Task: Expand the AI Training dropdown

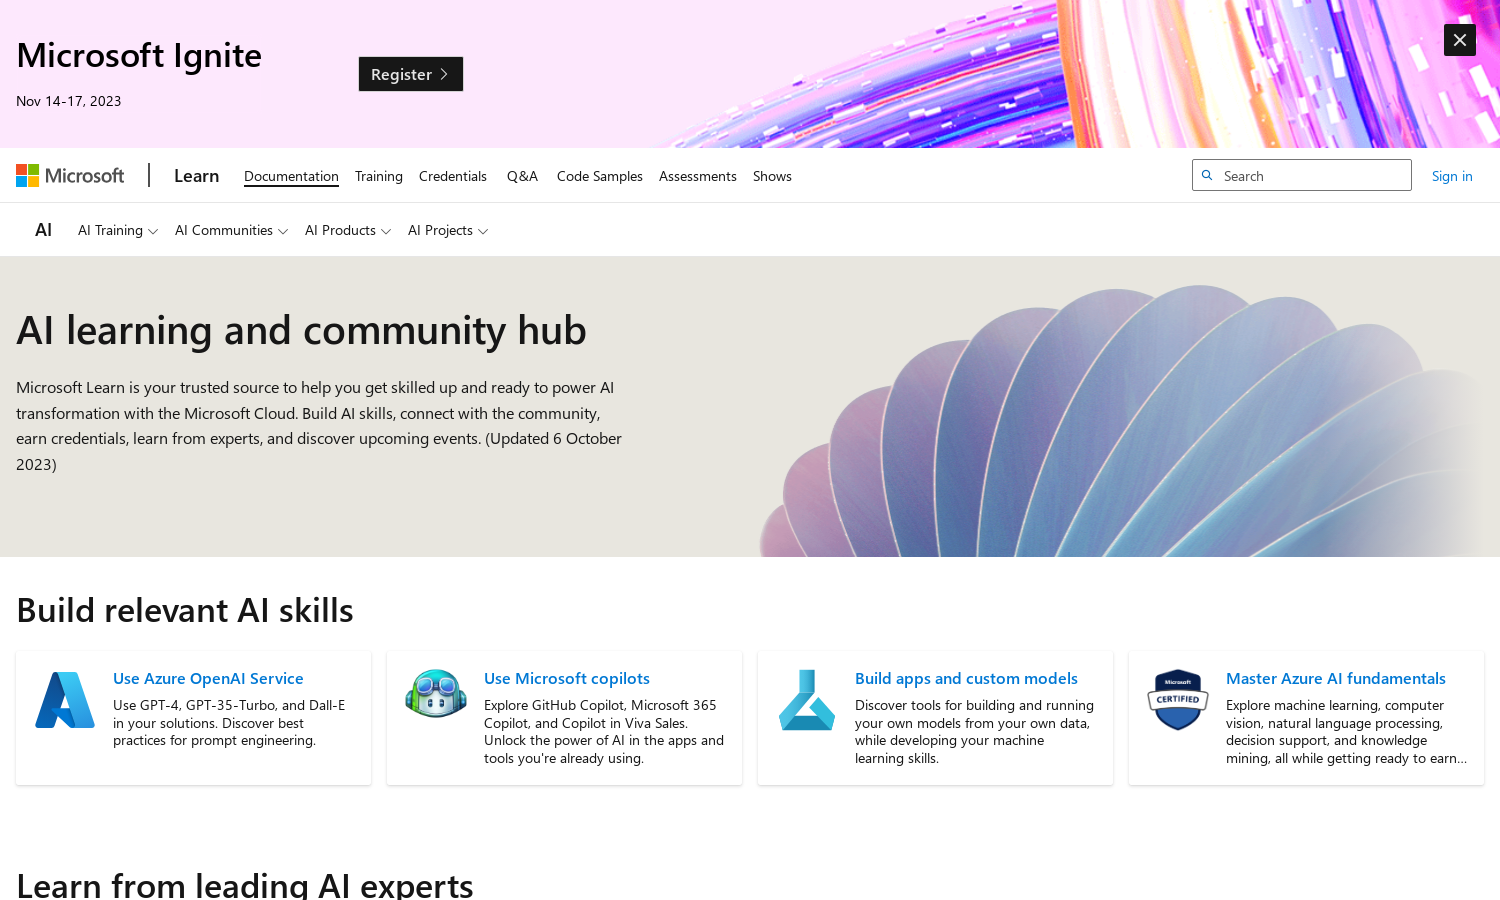Action: [118, 231]
